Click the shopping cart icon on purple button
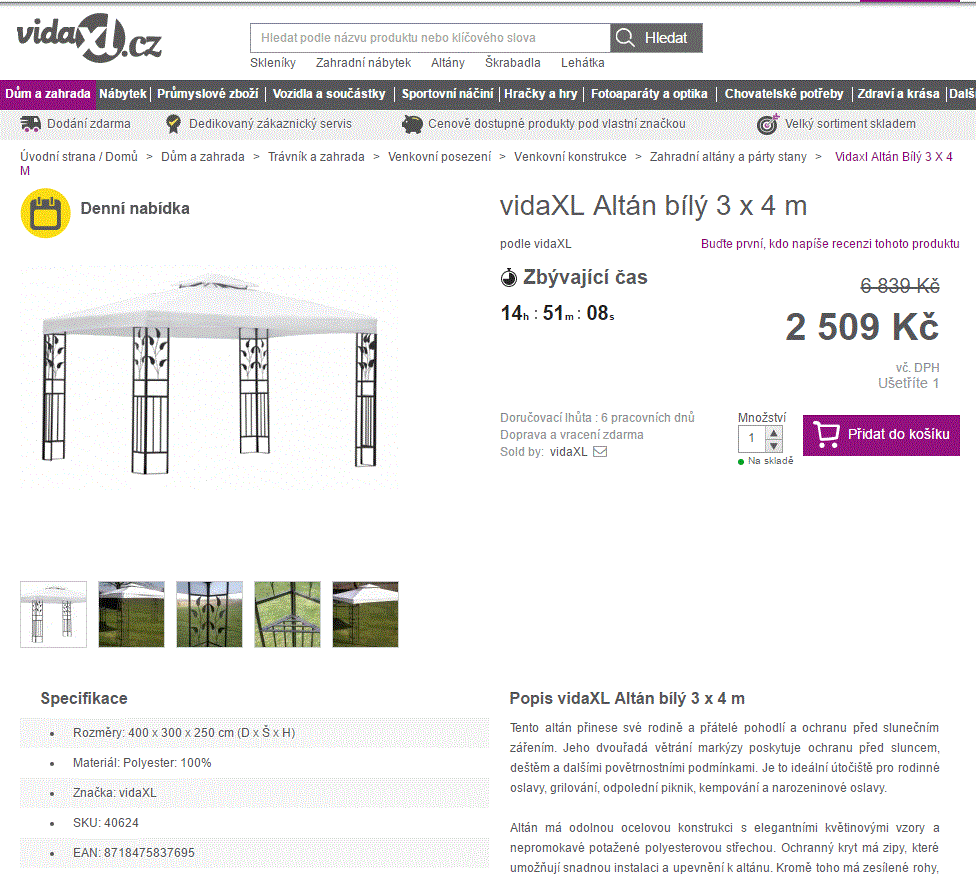 (827, 434)
